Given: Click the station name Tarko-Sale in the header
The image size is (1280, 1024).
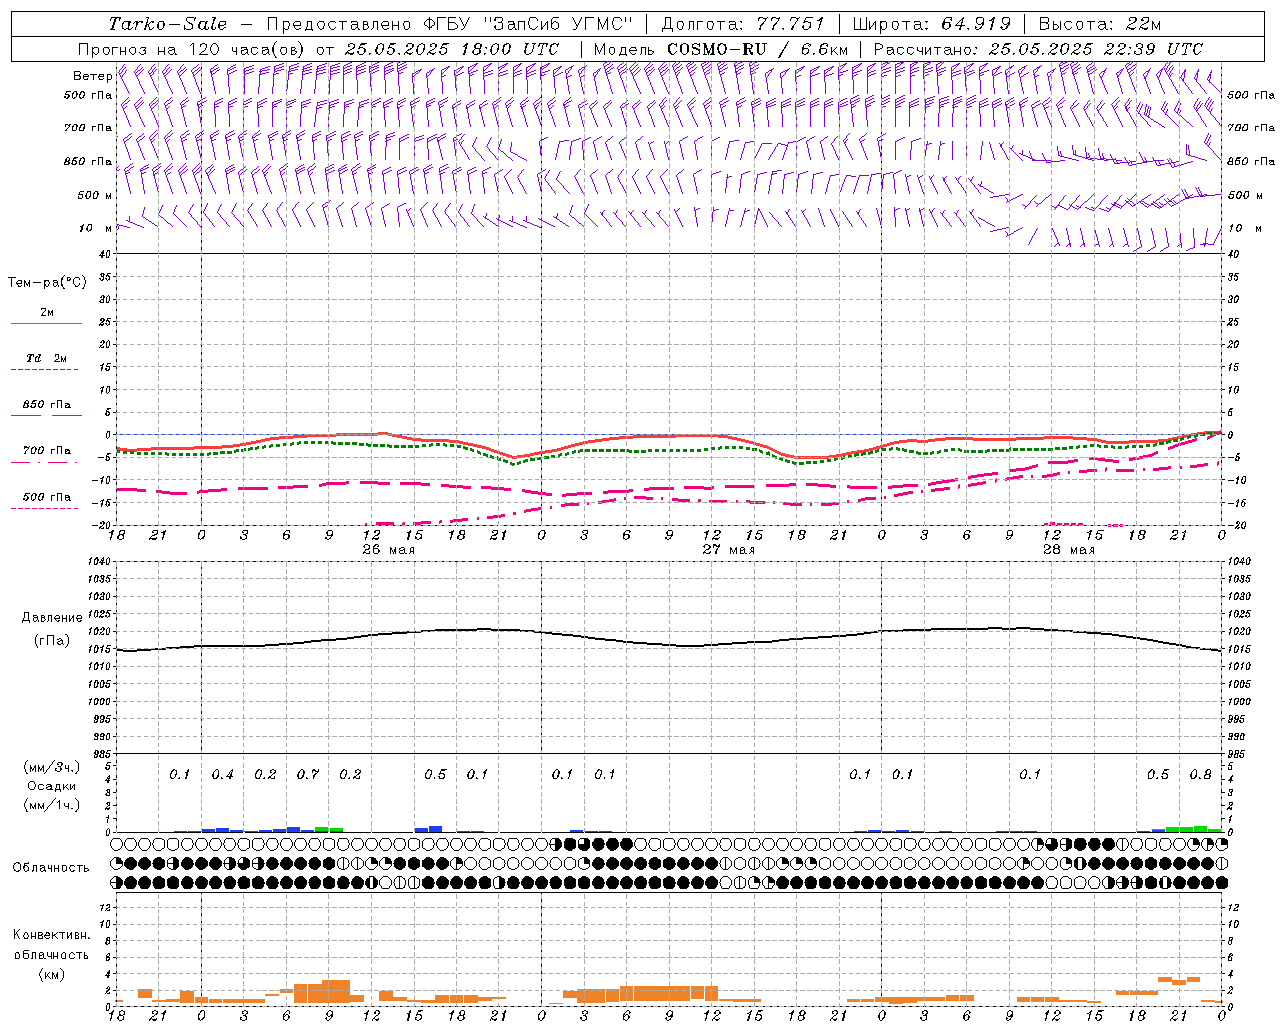Looking at the screenshot, I should [x=168, y=24].
